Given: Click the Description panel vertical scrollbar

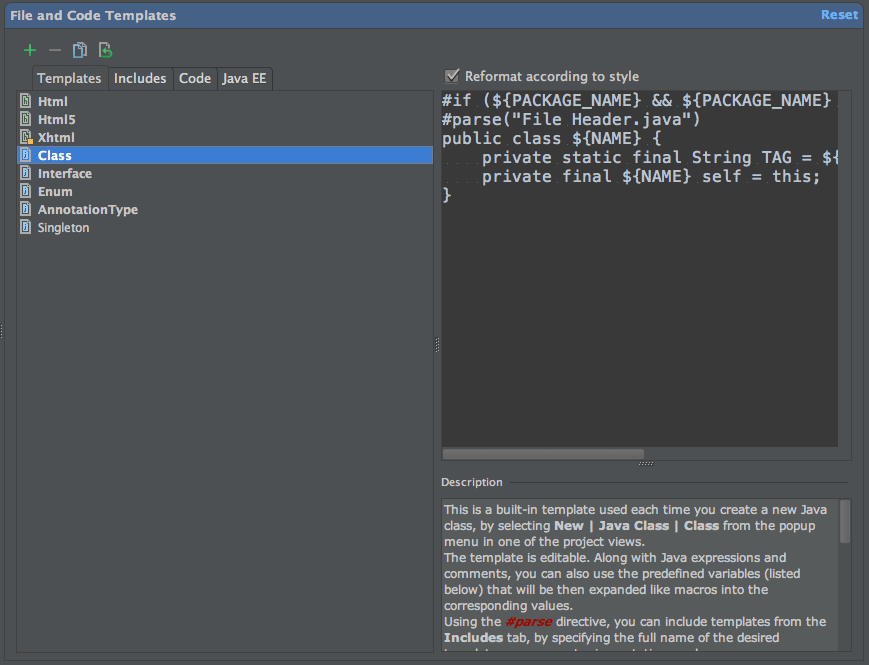Looking at the screenshot, I should (845, 522).
